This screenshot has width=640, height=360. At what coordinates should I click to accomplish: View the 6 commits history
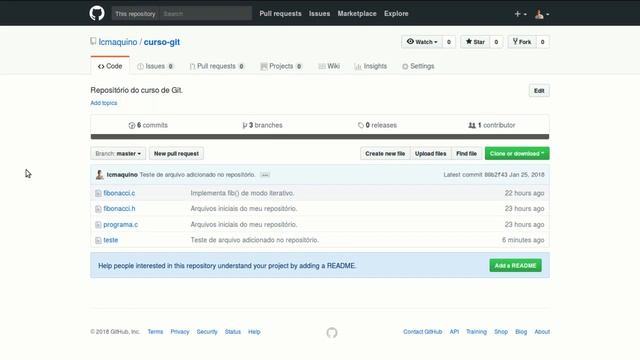(148, 125)
